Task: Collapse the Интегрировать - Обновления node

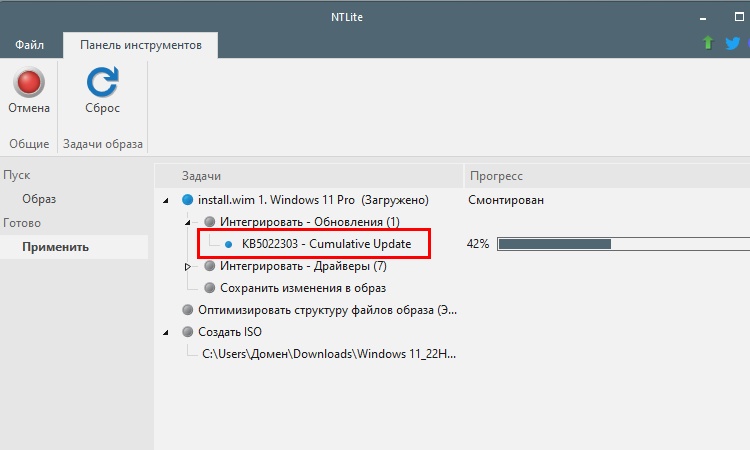Action: click(188, 222)
